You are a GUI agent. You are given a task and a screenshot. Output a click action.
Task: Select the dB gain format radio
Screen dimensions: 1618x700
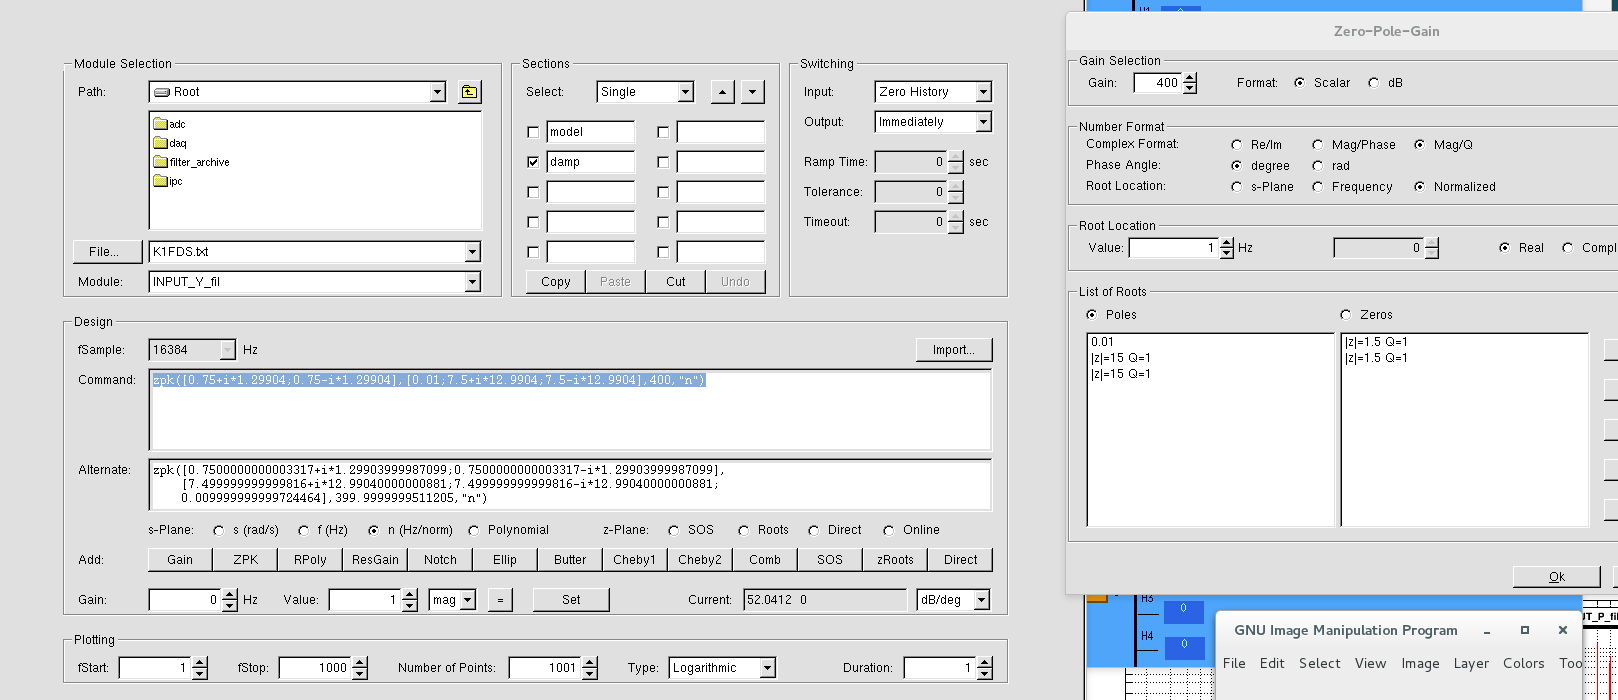coord(1374,83)
